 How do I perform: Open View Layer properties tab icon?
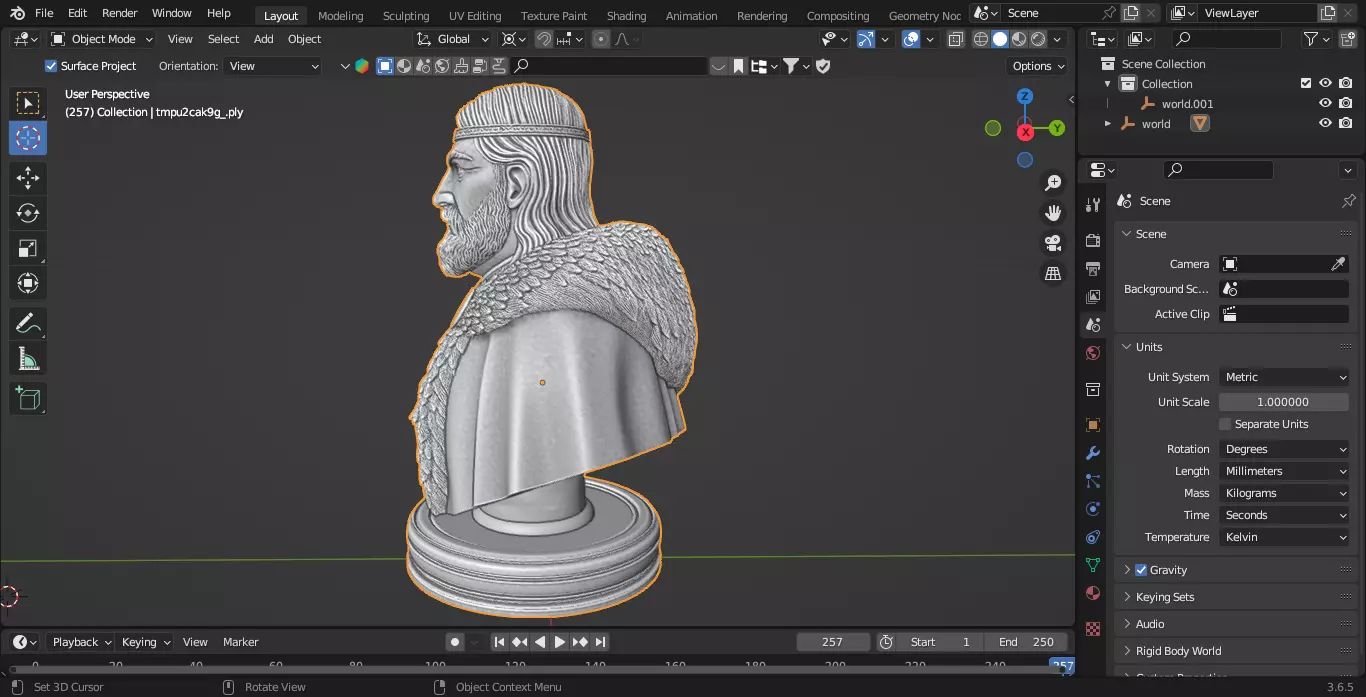1093,297
